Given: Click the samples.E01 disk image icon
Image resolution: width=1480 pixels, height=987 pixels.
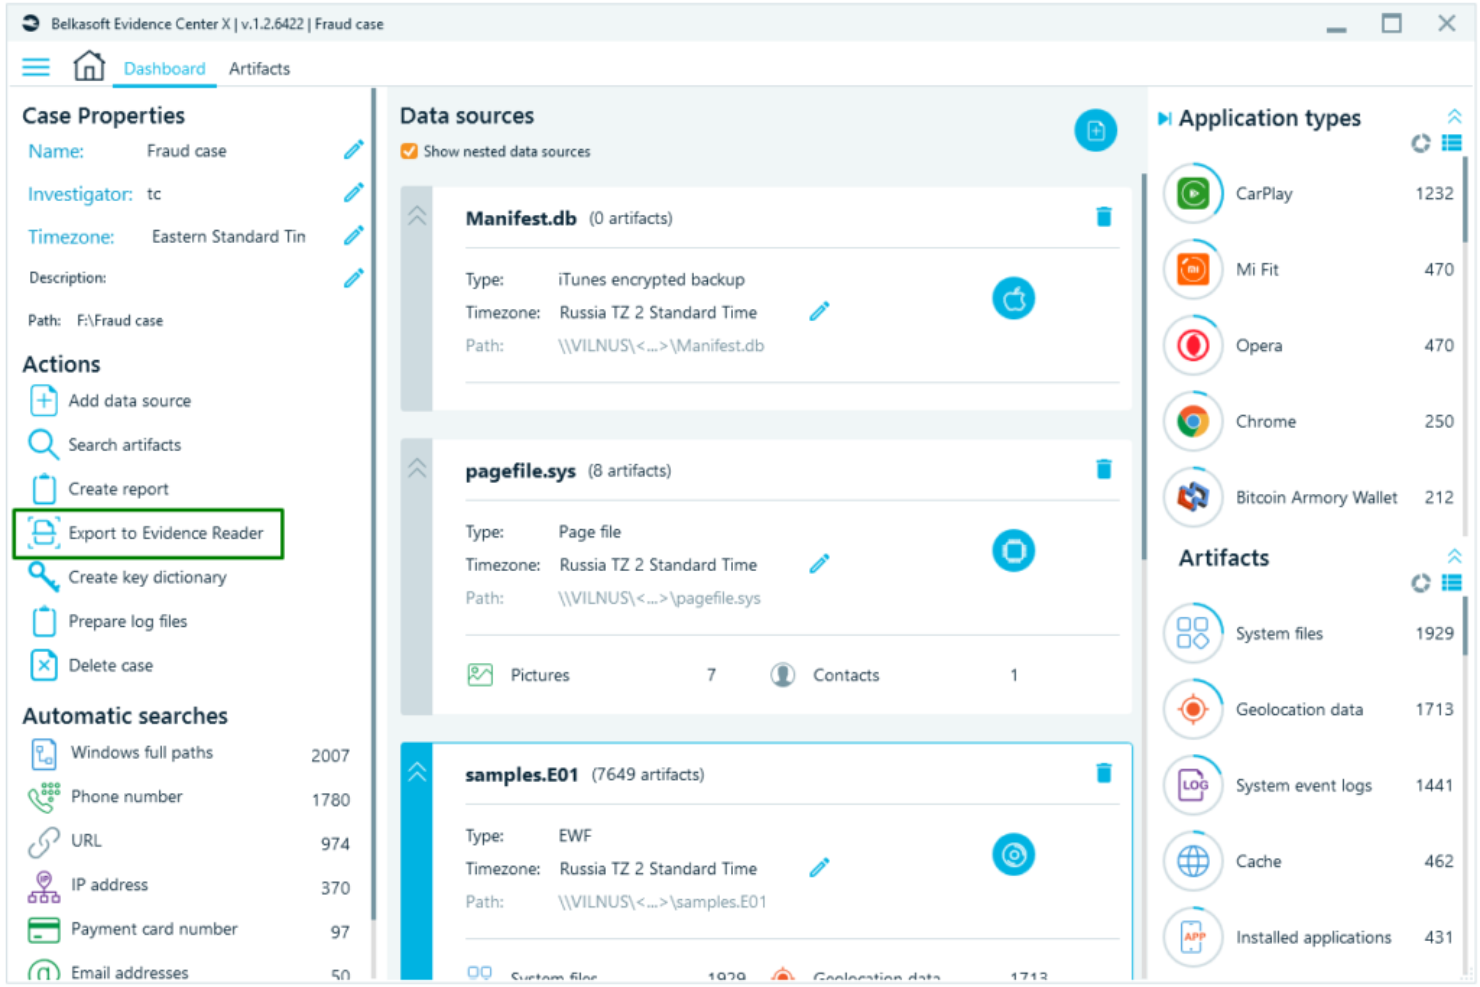Looking at the screenshot, I should click(x=1013, y=855).
